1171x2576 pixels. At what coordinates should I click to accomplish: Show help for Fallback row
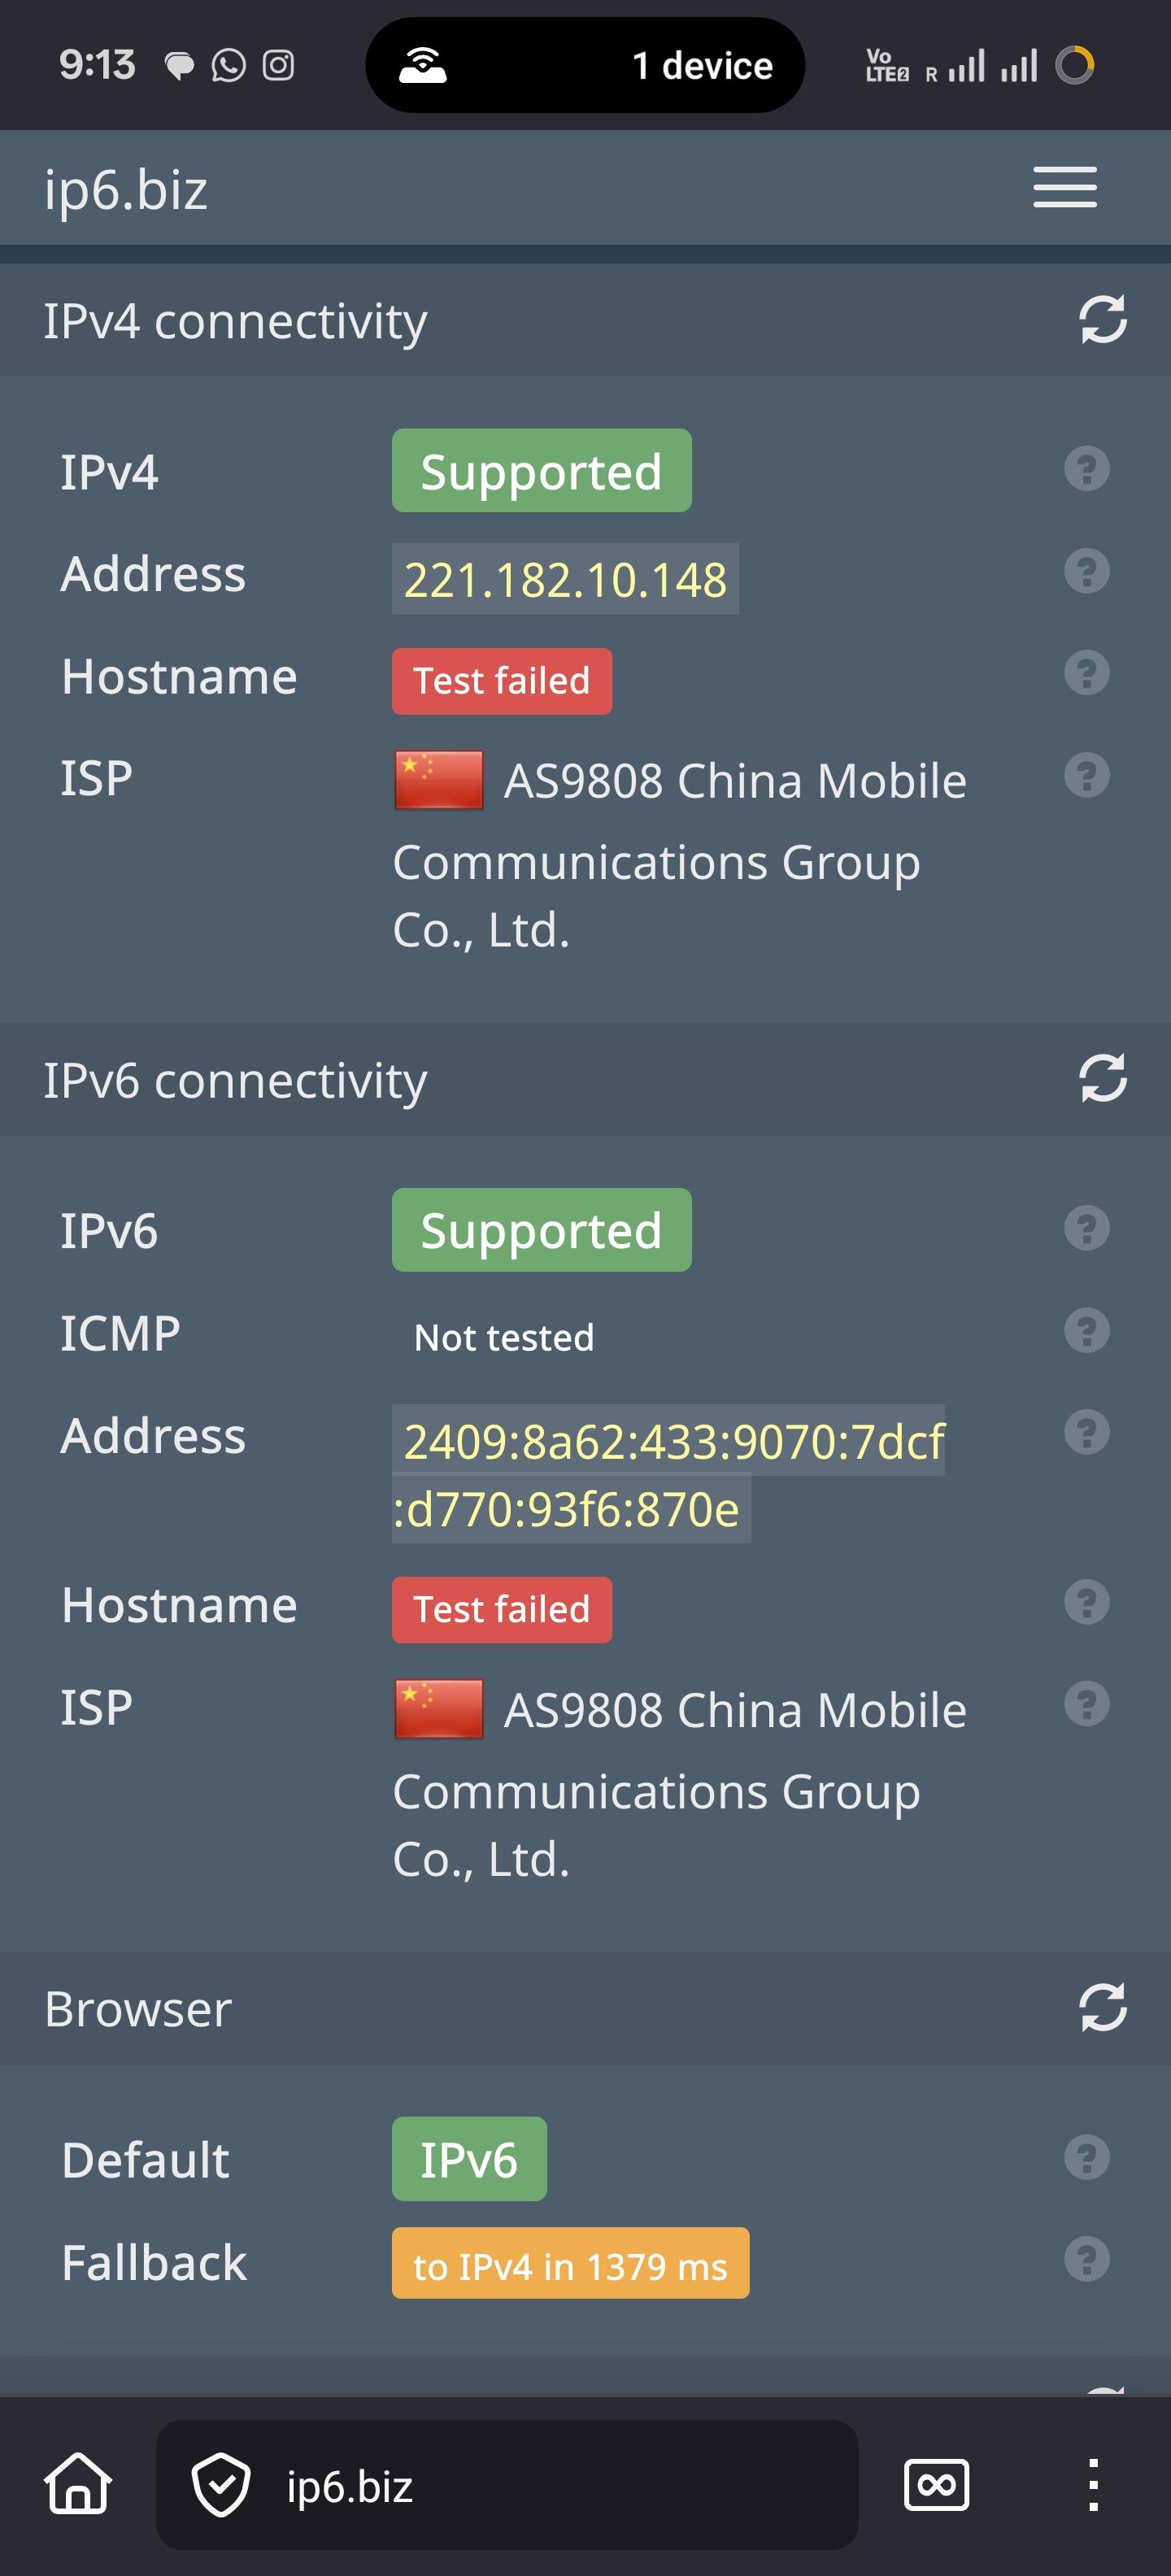tap(1086, 2260)
